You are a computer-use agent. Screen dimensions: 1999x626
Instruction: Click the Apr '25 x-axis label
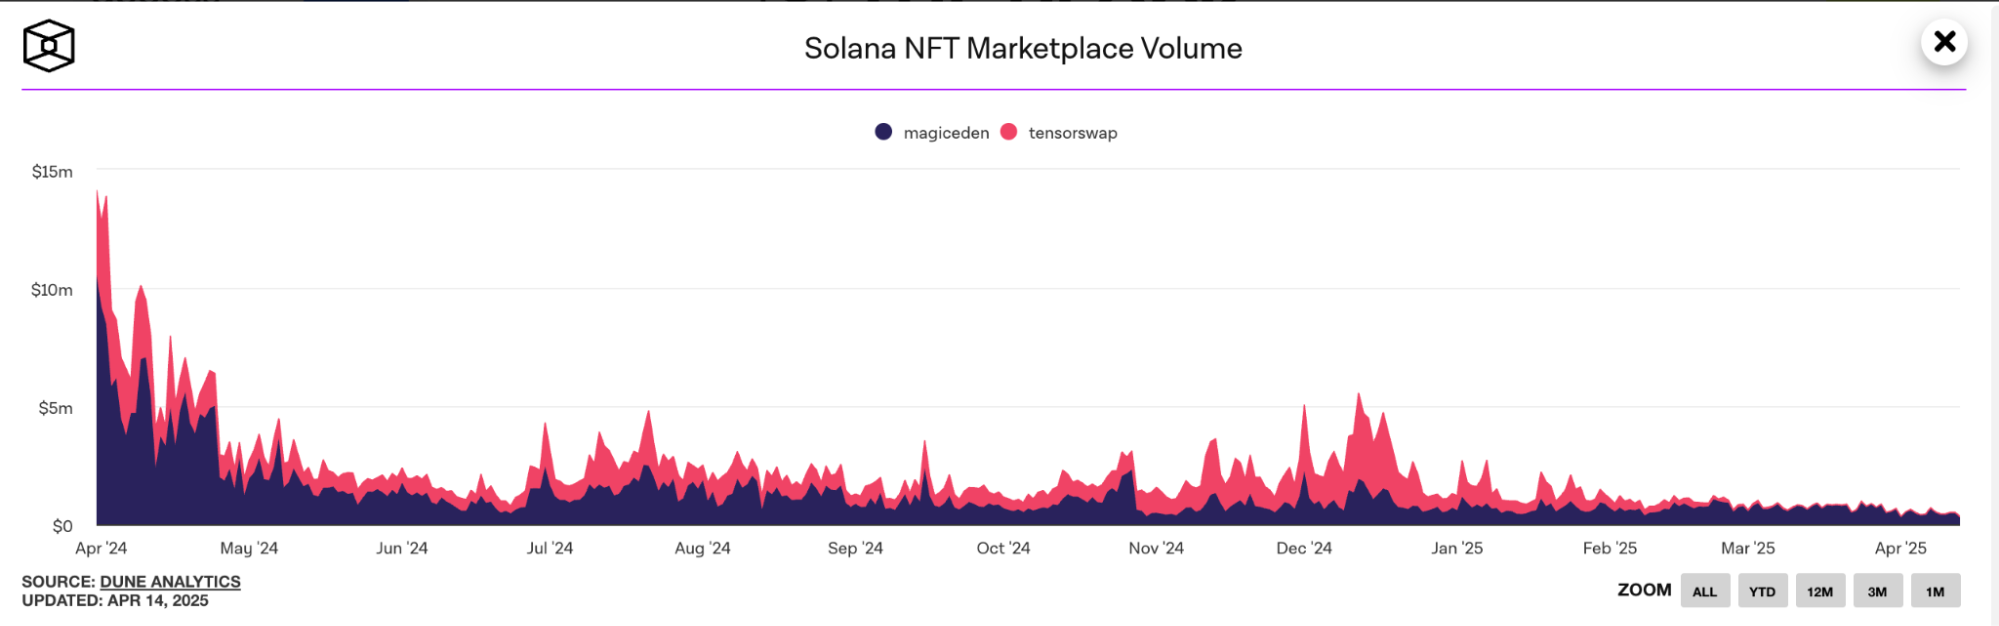click(1901, 548)
